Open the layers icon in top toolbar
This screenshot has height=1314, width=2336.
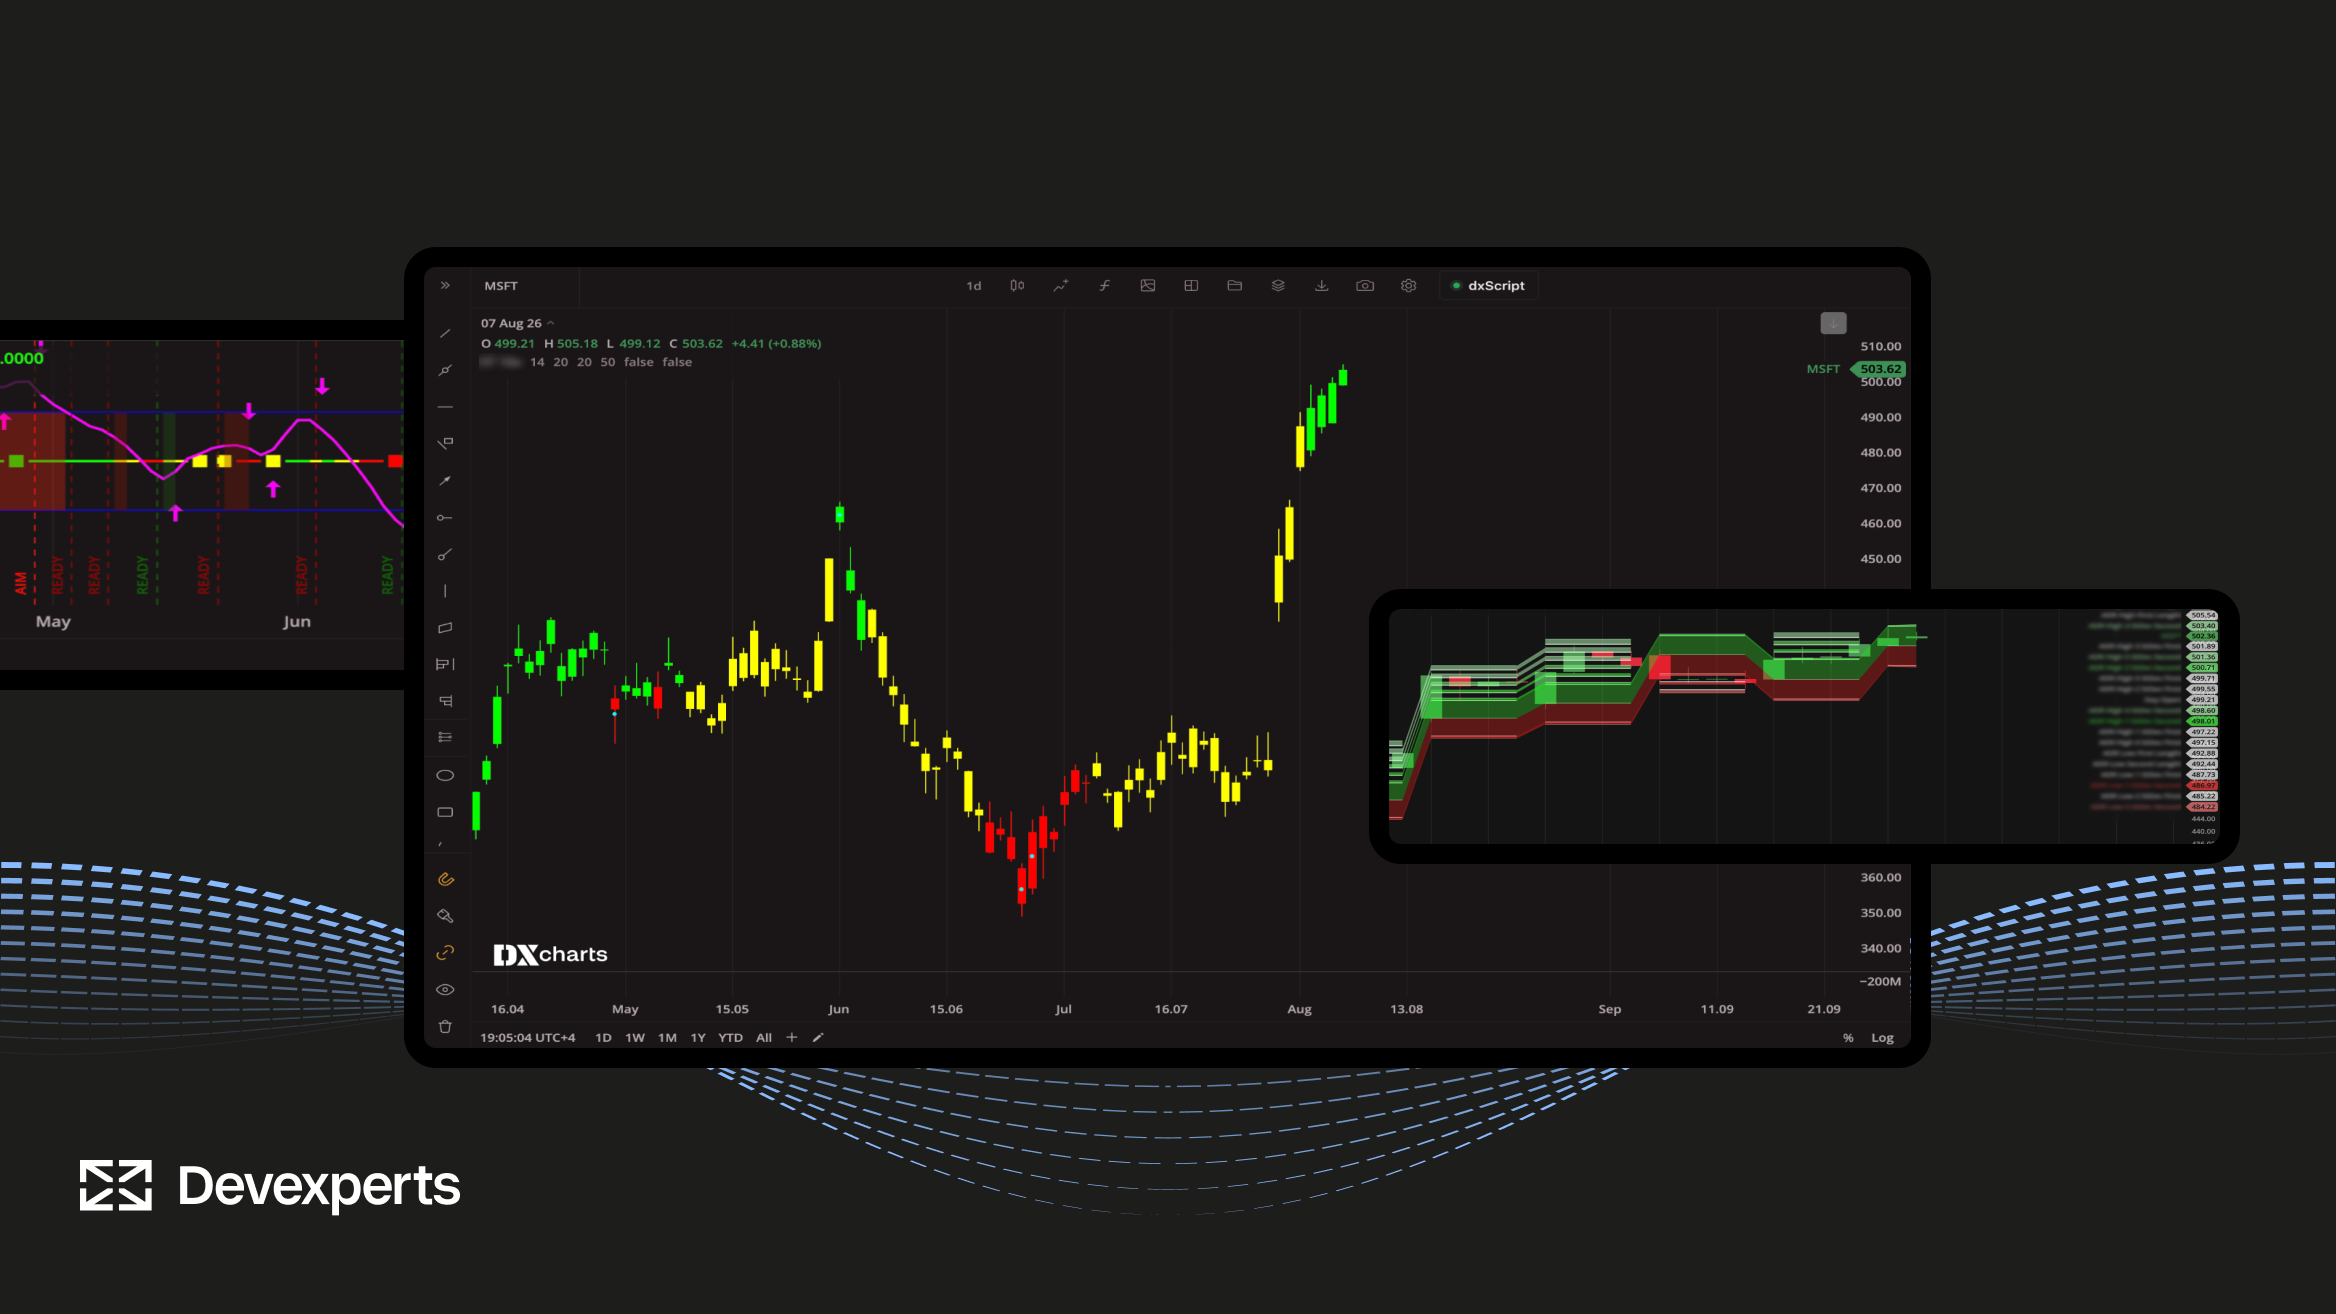[x=1278, y=286]
